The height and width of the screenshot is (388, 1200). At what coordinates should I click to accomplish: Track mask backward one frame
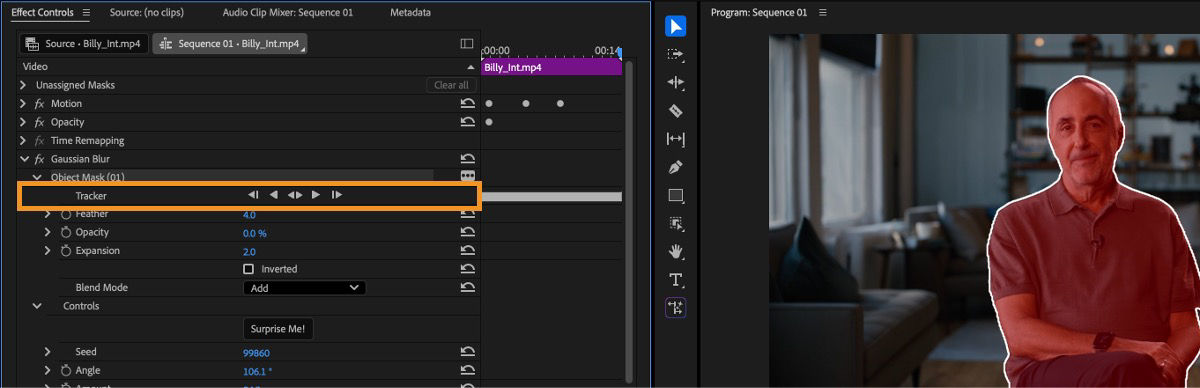tap(254, 195)
